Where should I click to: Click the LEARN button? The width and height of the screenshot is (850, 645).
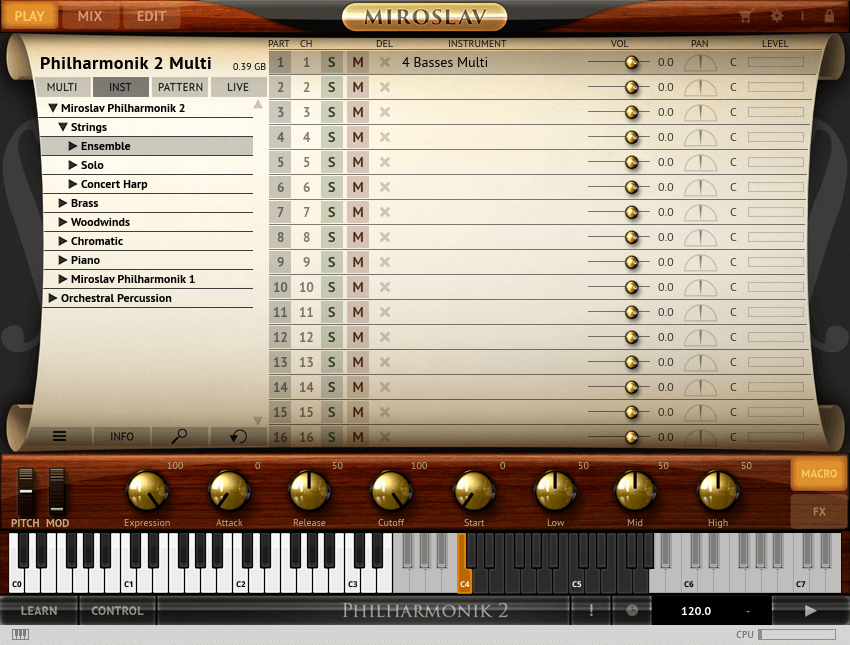39,611
